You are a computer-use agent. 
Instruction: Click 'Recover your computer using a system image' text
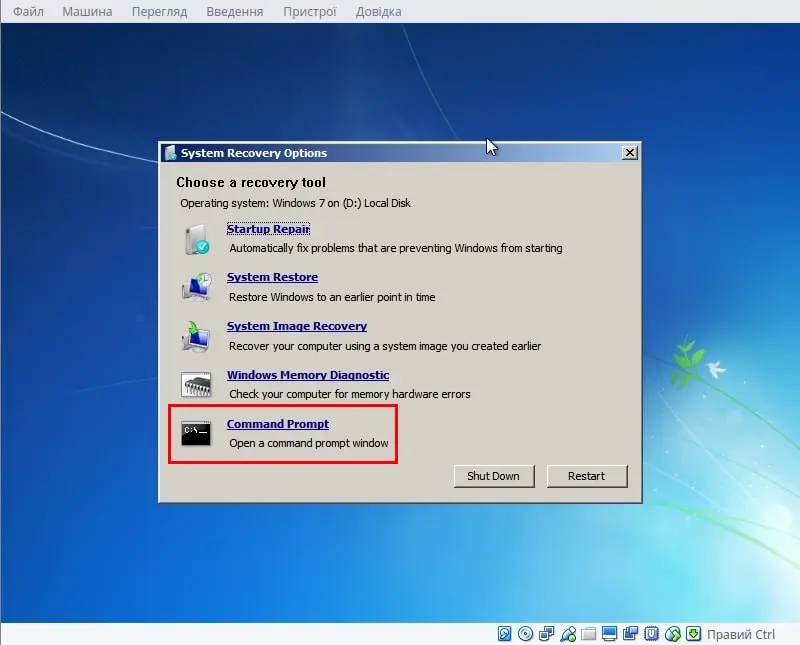(x=385, y=346)
